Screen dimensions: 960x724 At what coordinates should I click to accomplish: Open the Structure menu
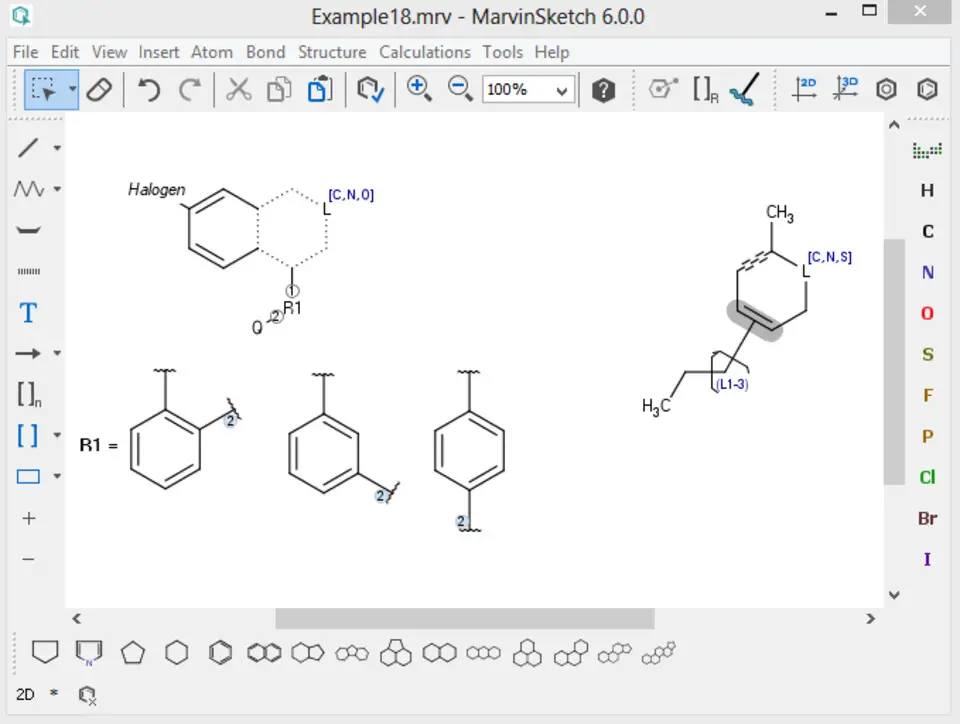[332, 52]
